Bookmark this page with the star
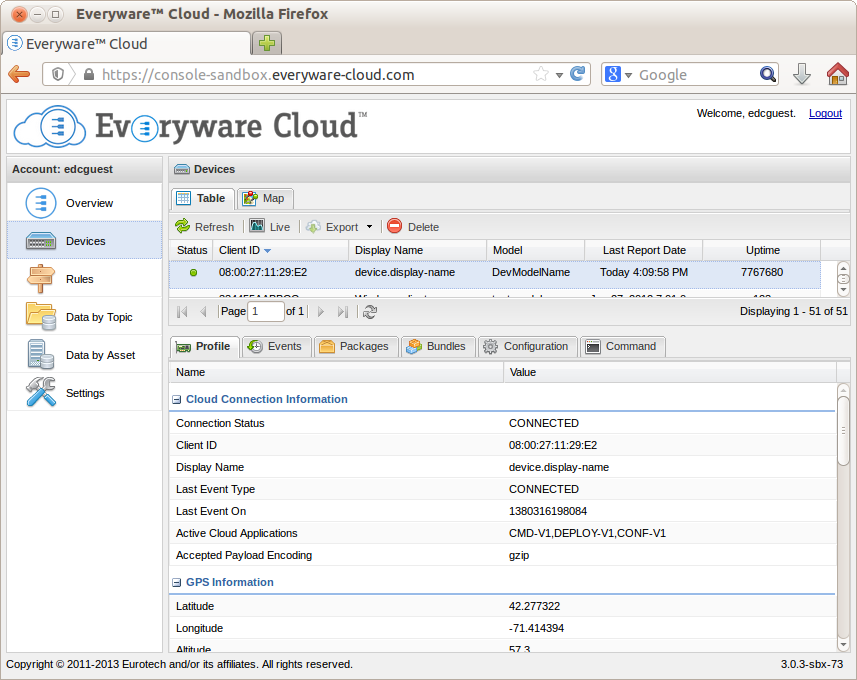This screenshot has height=680, width=857. [541, 74]
